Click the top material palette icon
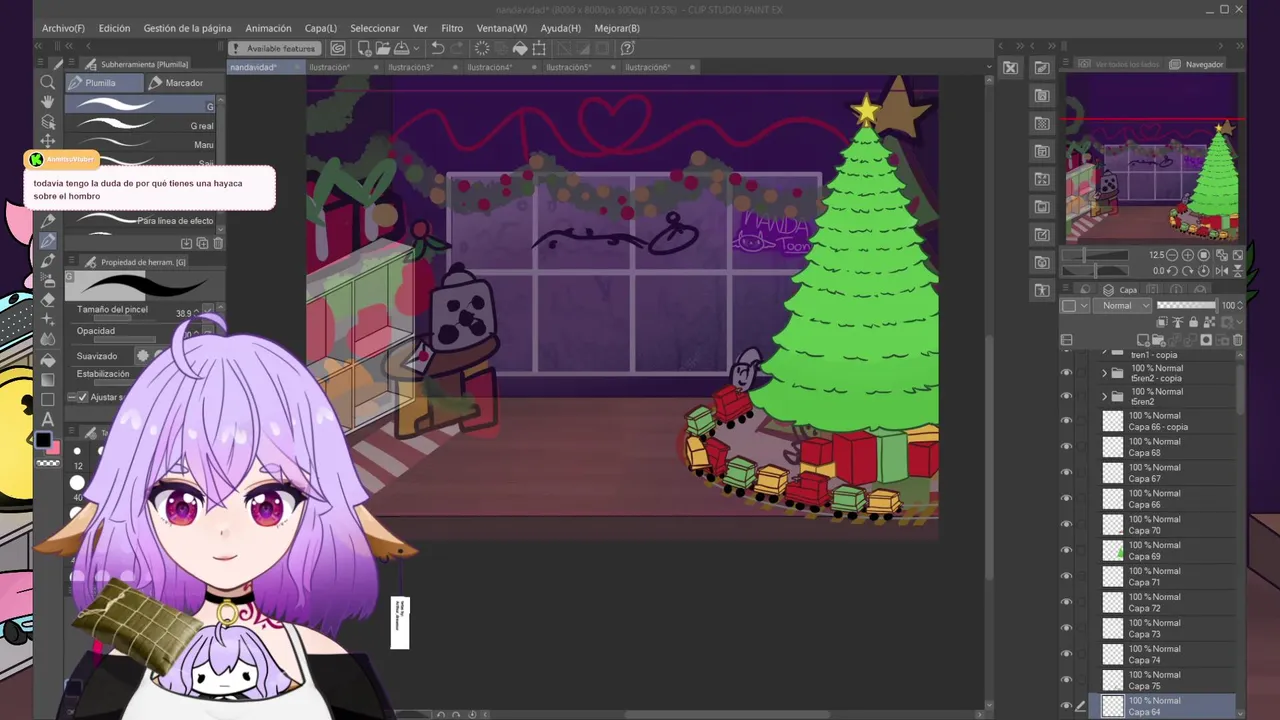This screenshot has width=1280, height=720. 1042,67
